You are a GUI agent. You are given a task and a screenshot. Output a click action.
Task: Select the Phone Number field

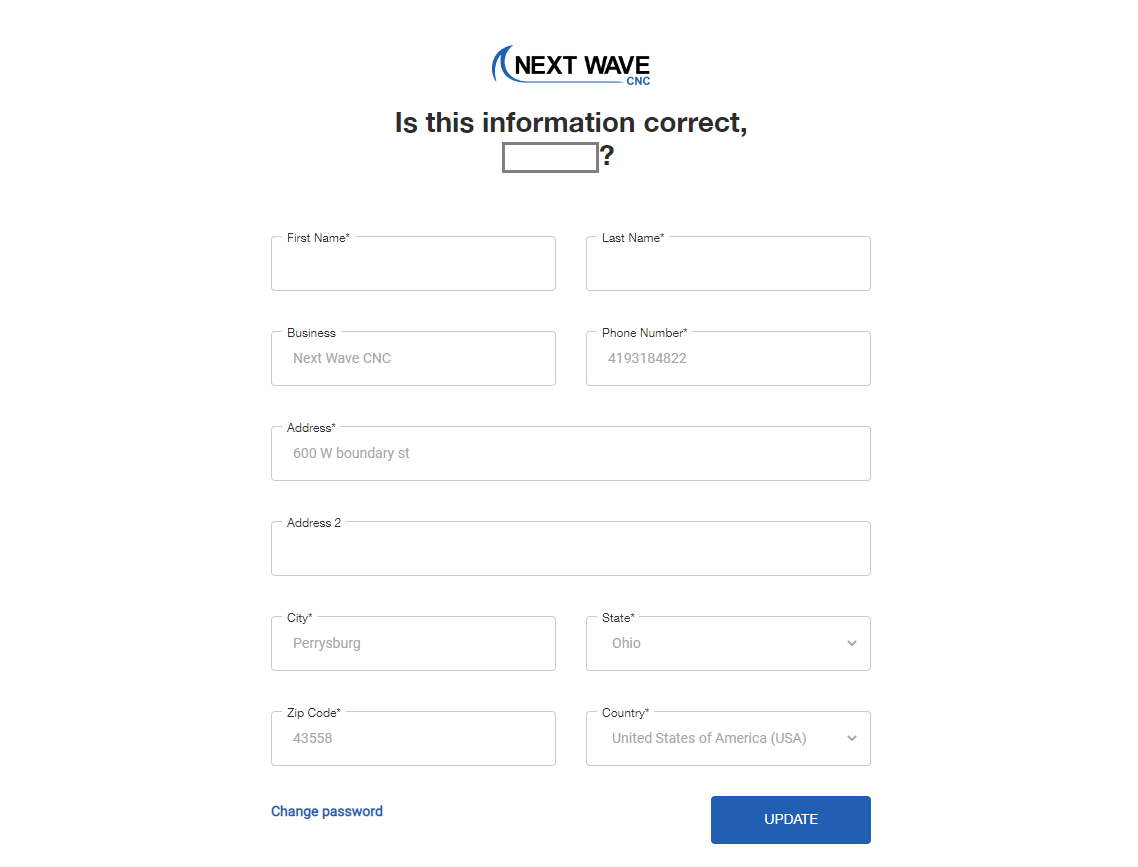pyautogui.click(x=728, y=359)
